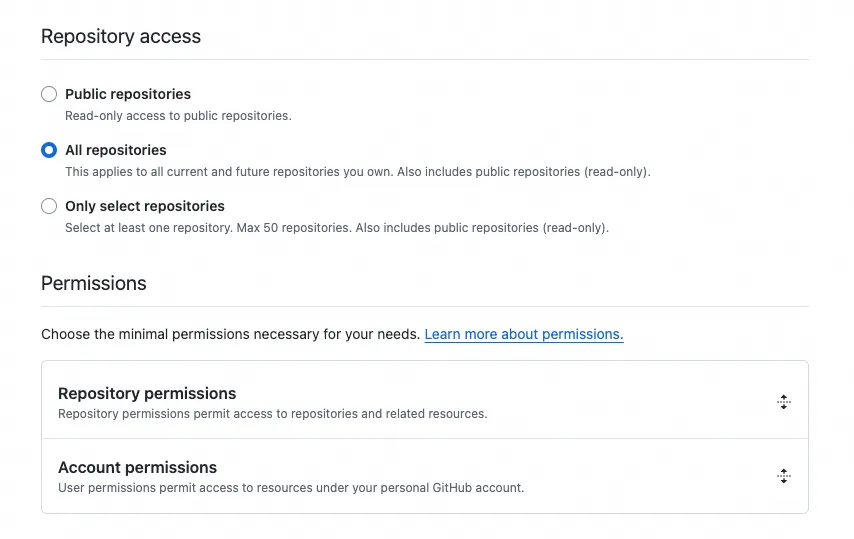This screenshot has height=539, width=854.
Task: Click the Account permissions expand arrow icon
Action: click(784, 476)
